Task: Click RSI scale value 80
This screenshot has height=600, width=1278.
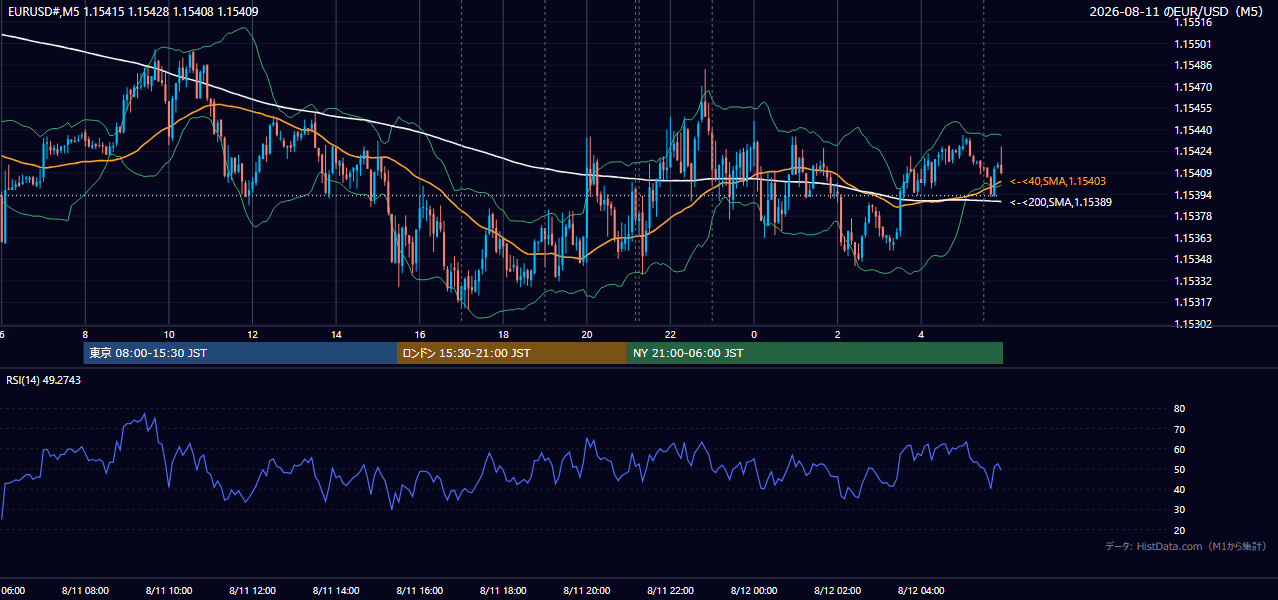Action: pos(1179,409)
